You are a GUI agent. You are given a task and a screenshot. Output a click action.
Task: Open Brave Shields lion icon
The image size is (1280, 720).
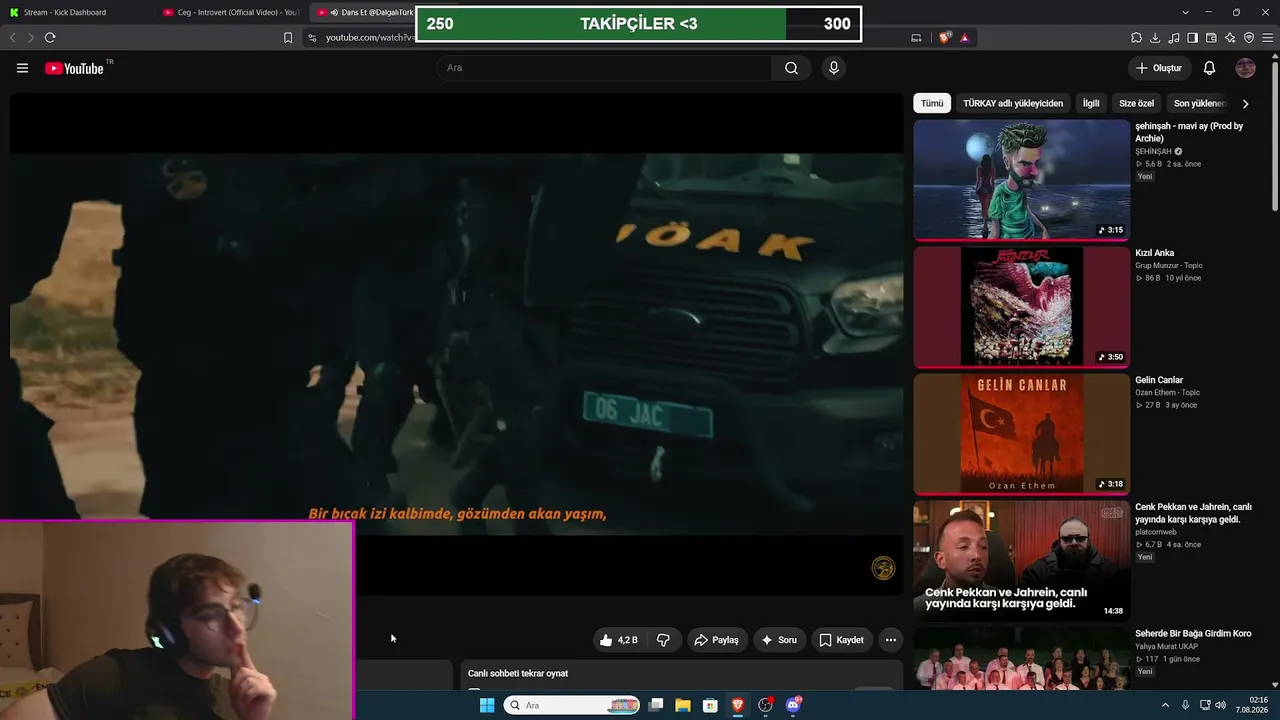(x=945, y=38)
